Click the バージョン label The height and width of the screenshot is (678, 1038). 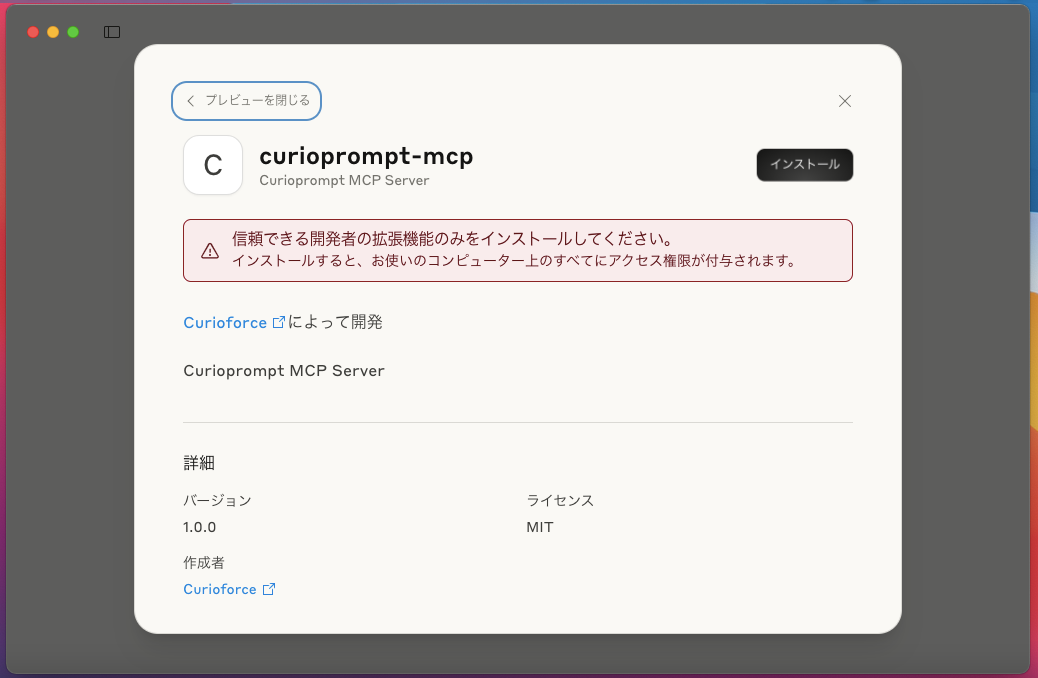click(x=217, y=501)
